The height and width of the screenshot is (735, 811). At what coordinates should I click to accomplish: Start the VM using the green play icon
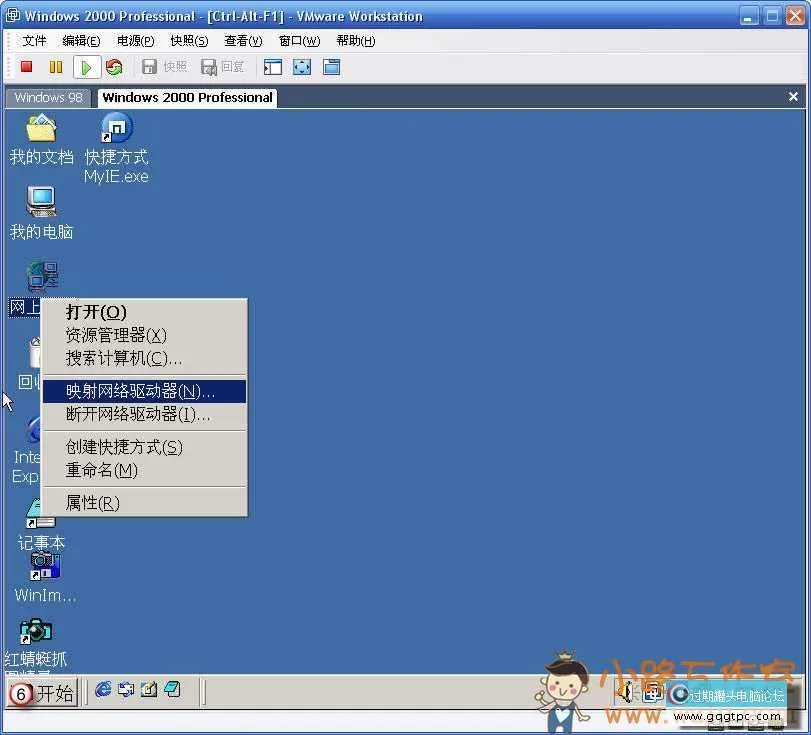(x=85, y=66)
